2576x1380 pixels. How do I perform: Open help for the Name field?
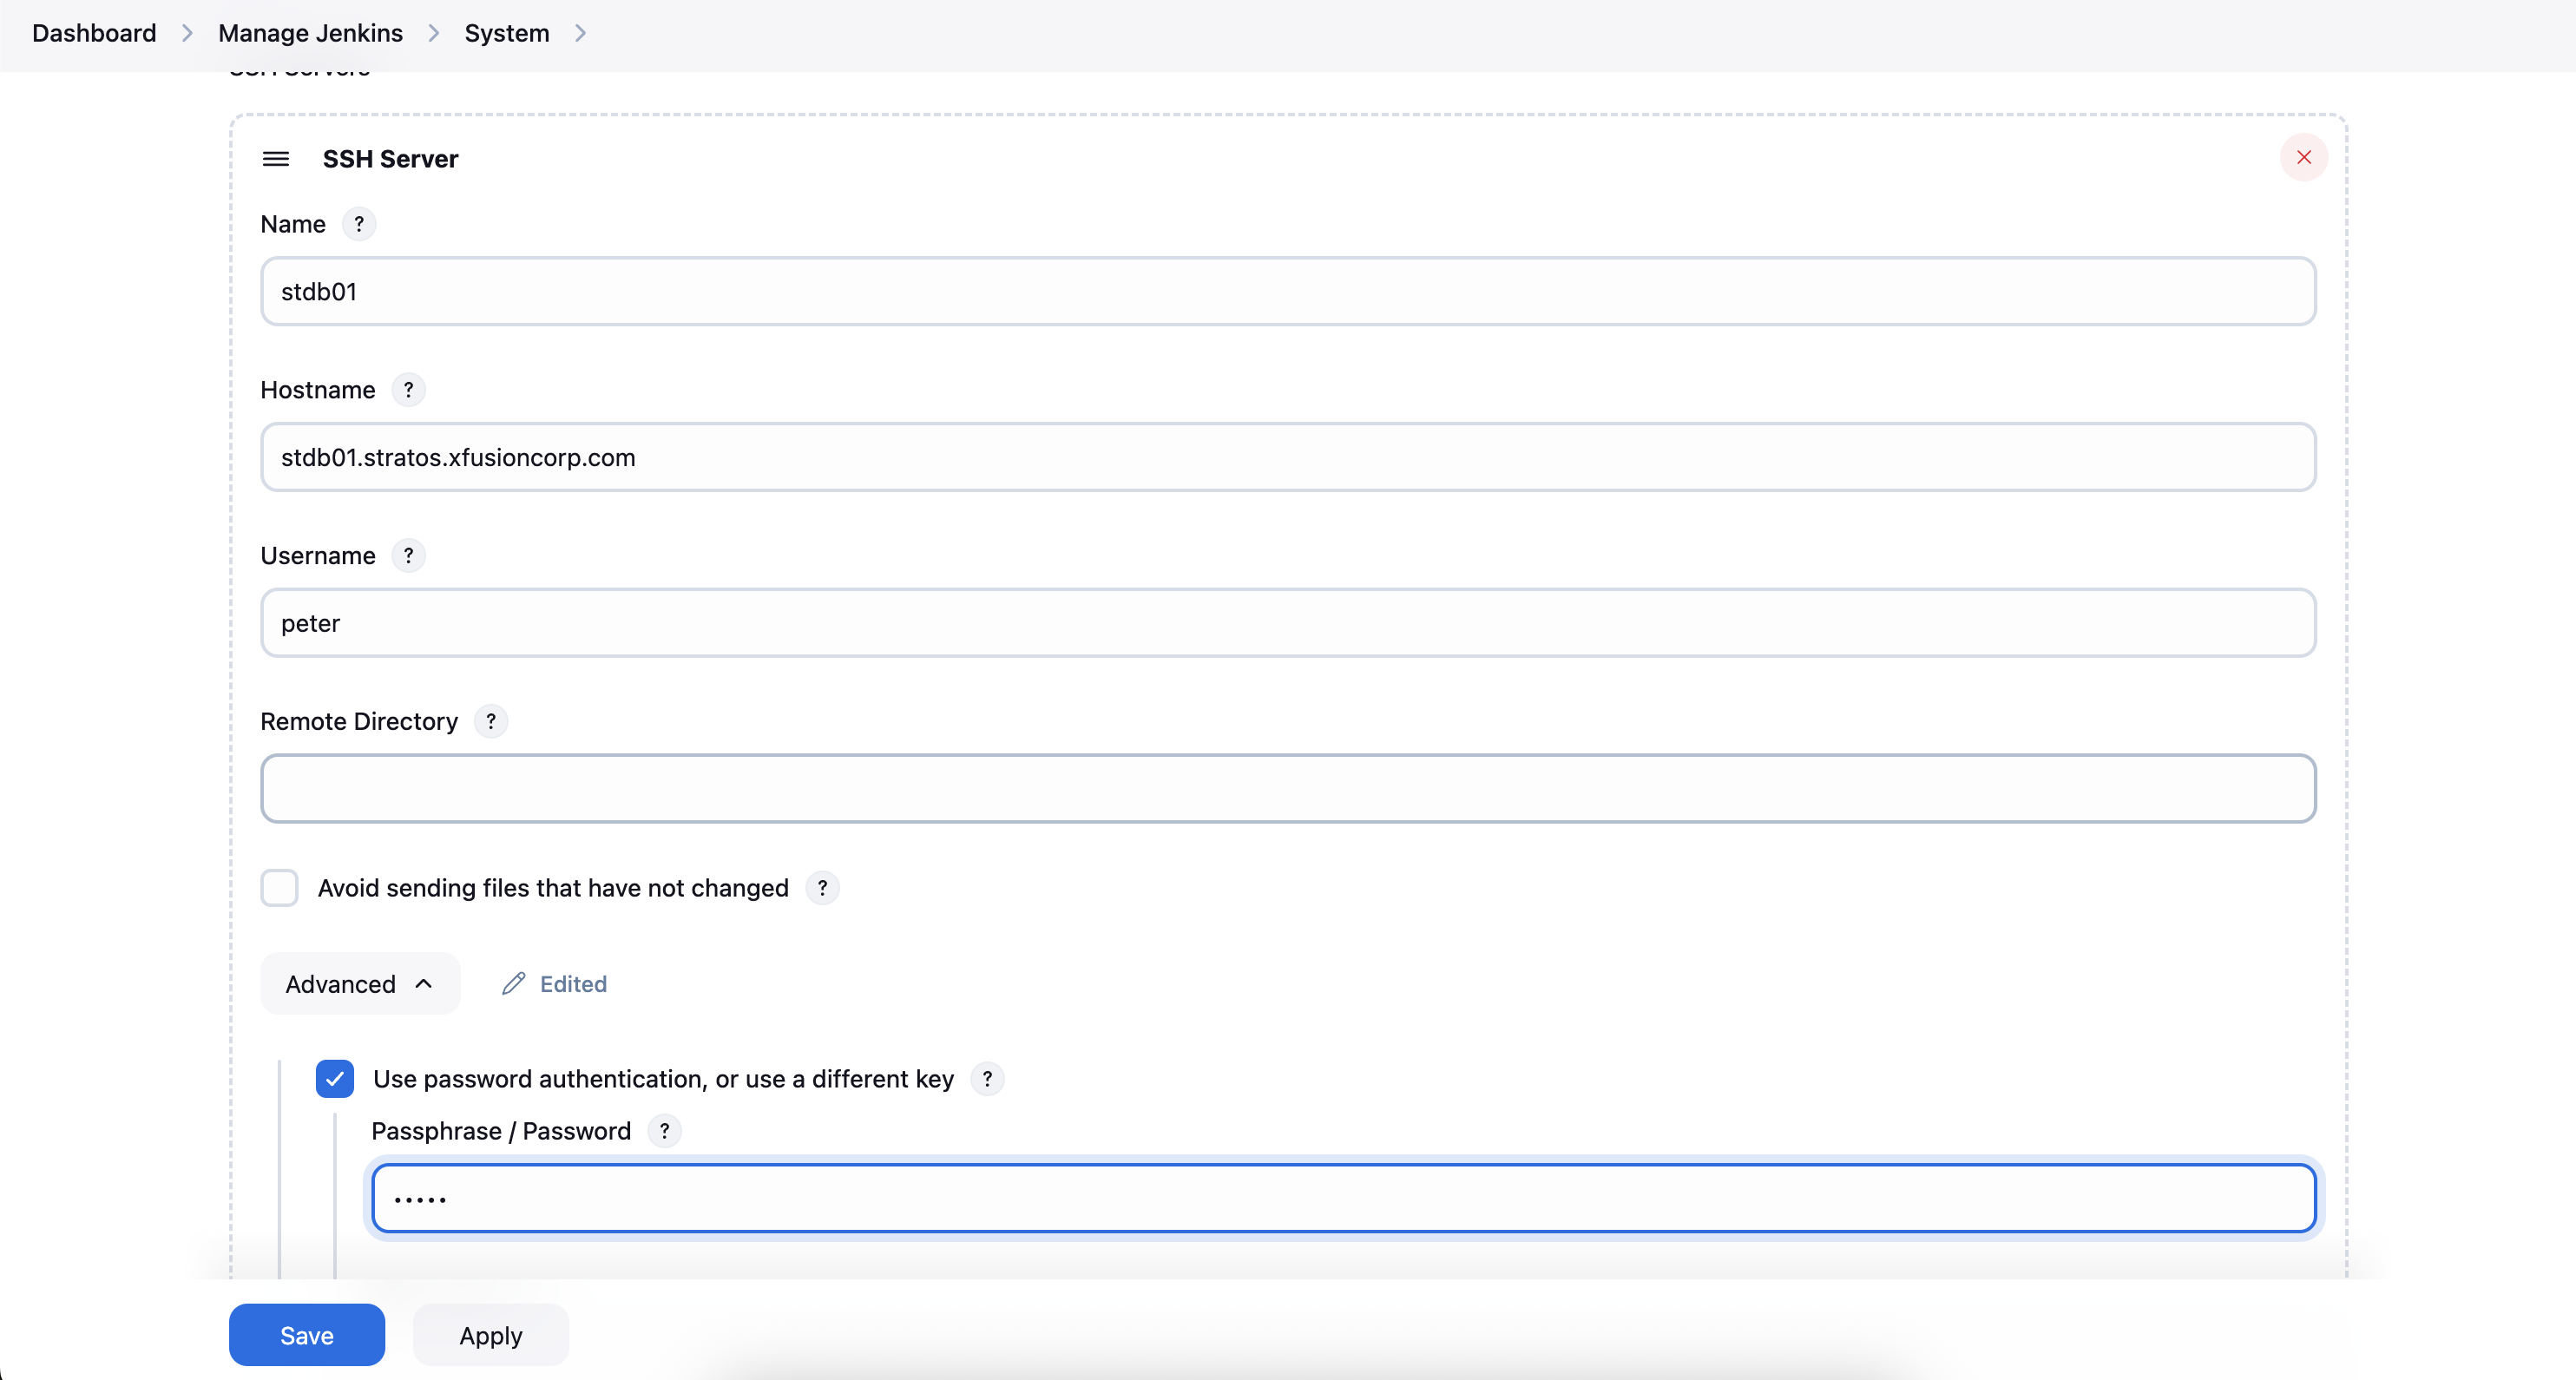[x=359, y=224]
